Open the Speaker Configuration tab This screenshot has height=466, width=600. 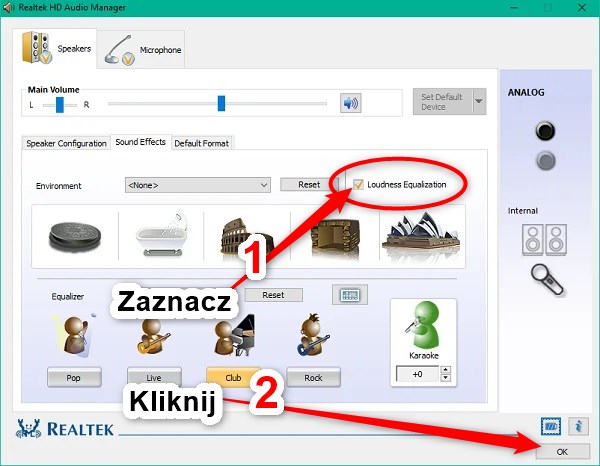pos(66,143)
